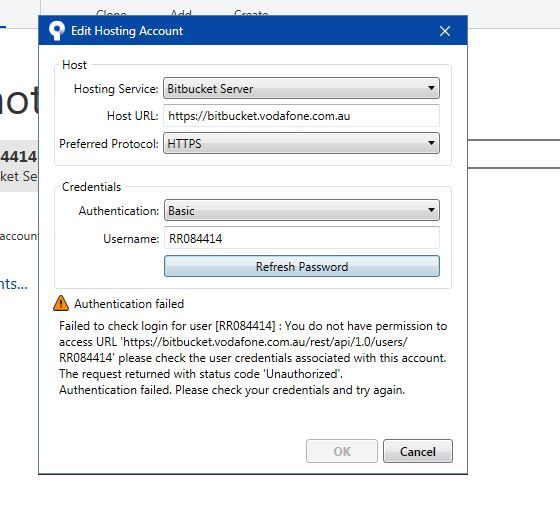Viewport: 560px width, 528px height.
Task: Click the 'Username:' label
Action: [131, 239]
